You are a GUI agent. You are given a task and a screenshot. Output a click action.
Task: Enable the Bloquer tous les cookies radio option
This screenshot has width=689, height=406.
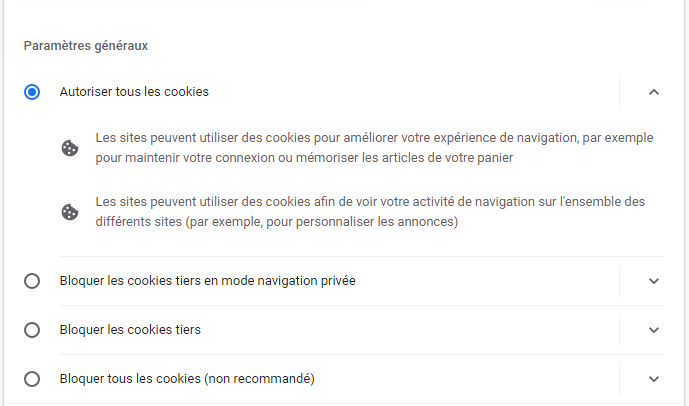32,379
